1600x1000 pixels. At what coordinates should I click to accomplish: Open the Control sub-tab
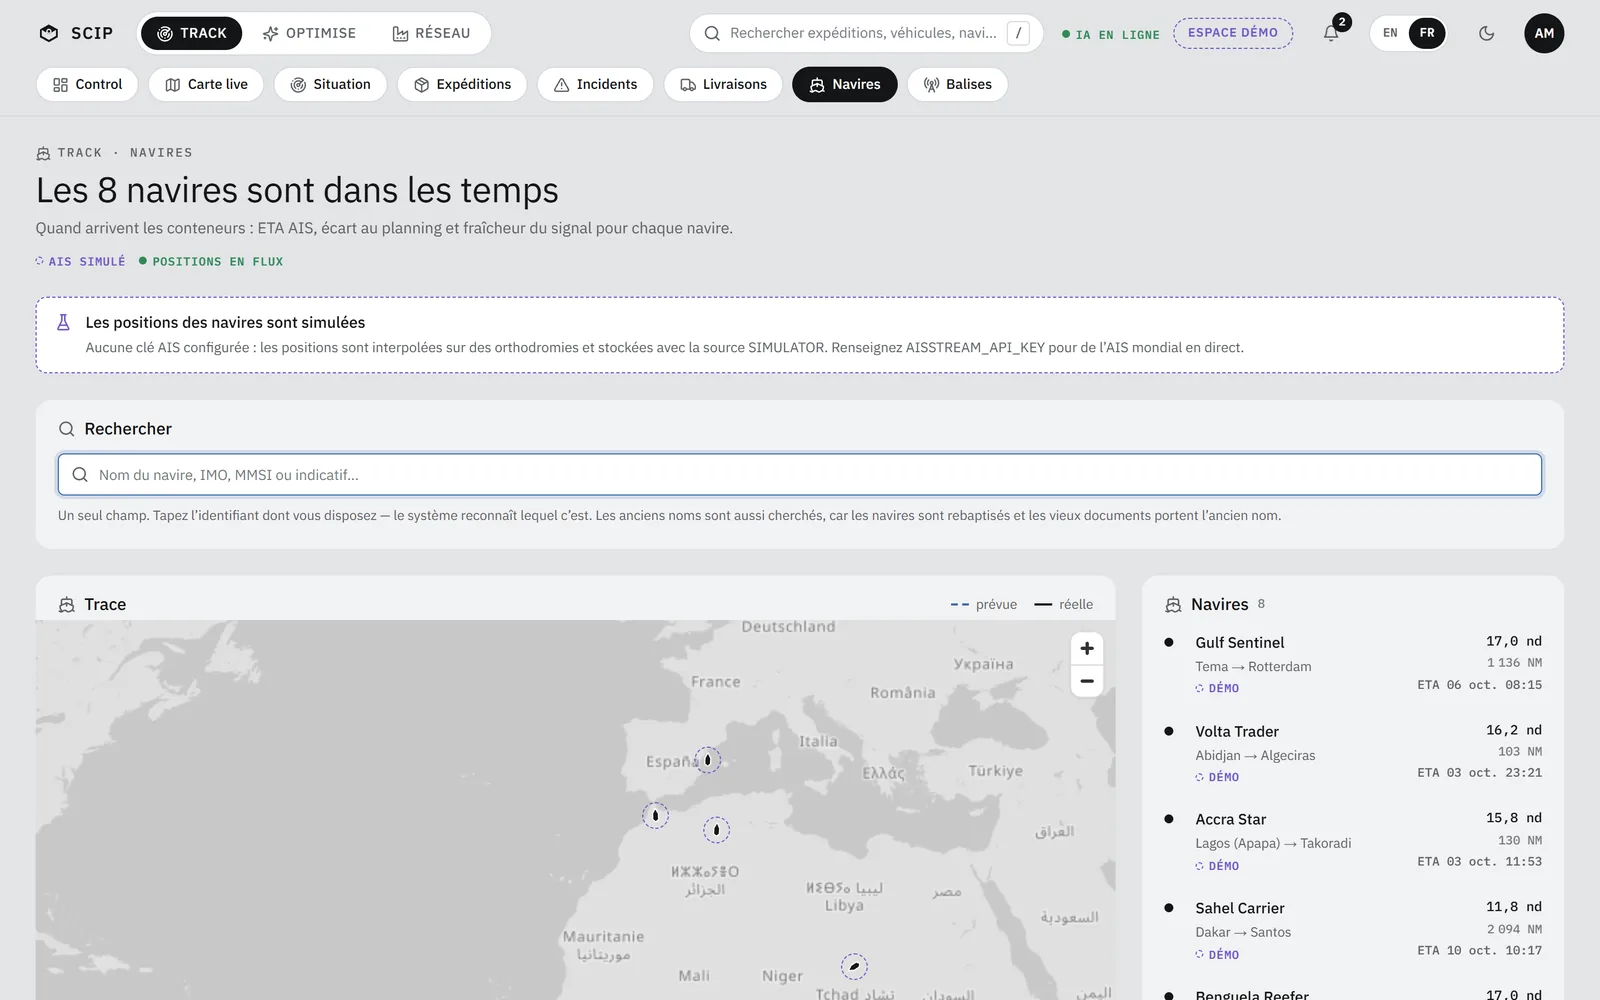87,84
